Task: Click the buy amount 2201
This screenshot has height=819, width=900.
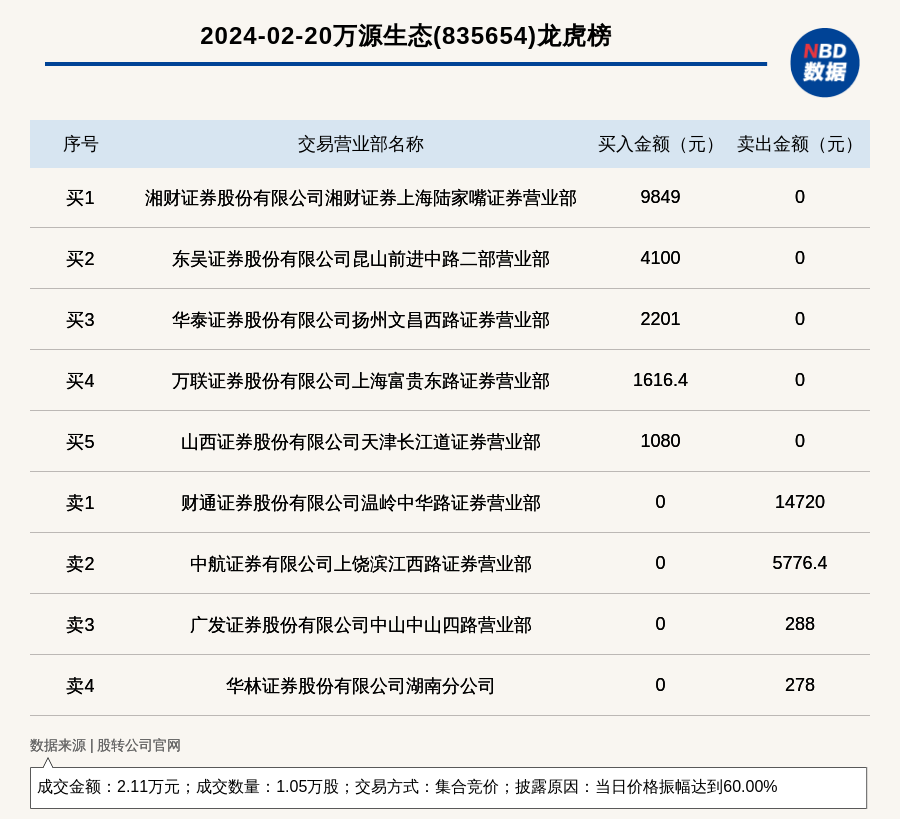Action: tap(660, 319)
